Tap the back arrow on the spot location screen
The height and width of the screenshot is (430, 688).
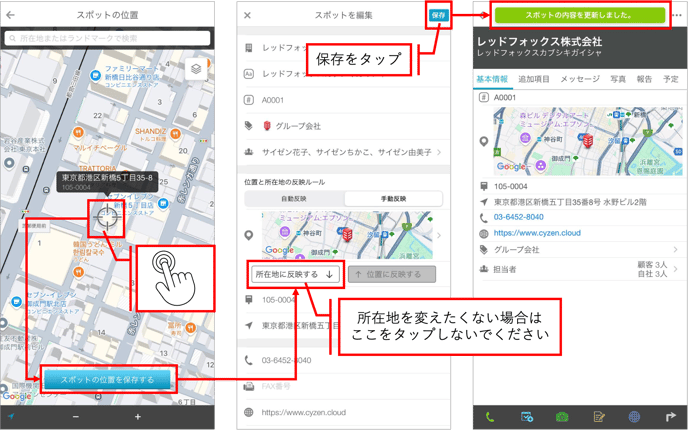[x=10, y=15]
